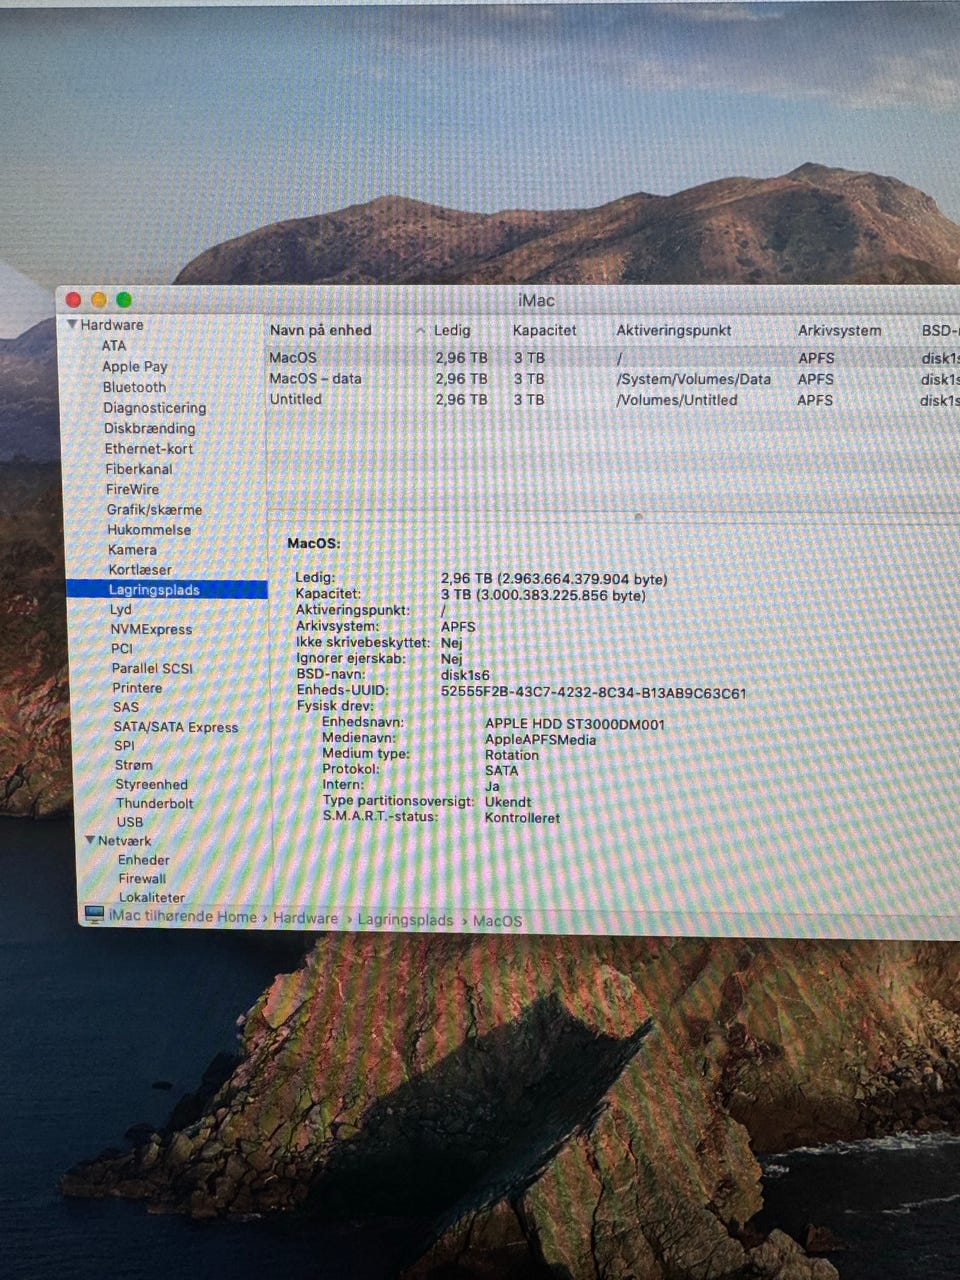Select Kamera in the sidebar
Screen dimensions: 960x1280
[132, 549]
